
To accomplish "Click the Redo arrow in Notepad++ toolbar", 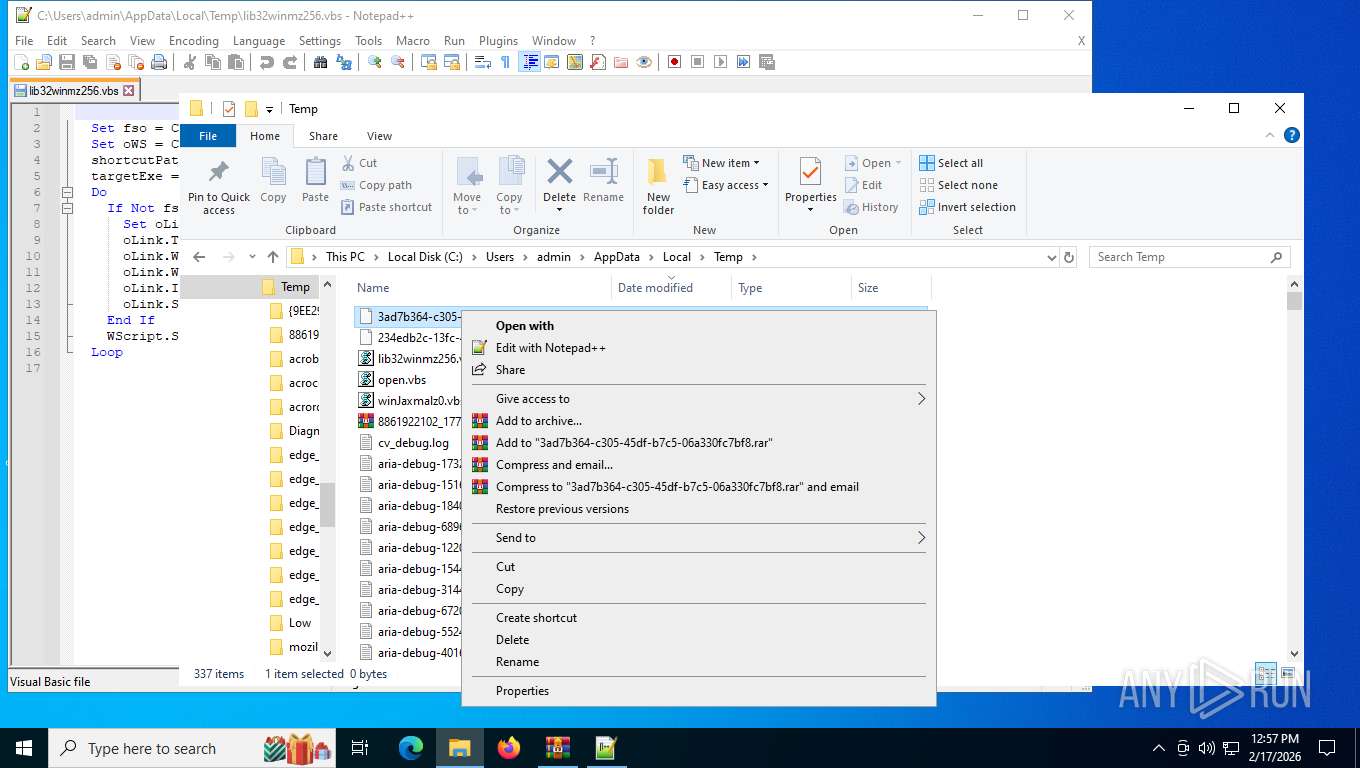I will (x=290, y=62).
